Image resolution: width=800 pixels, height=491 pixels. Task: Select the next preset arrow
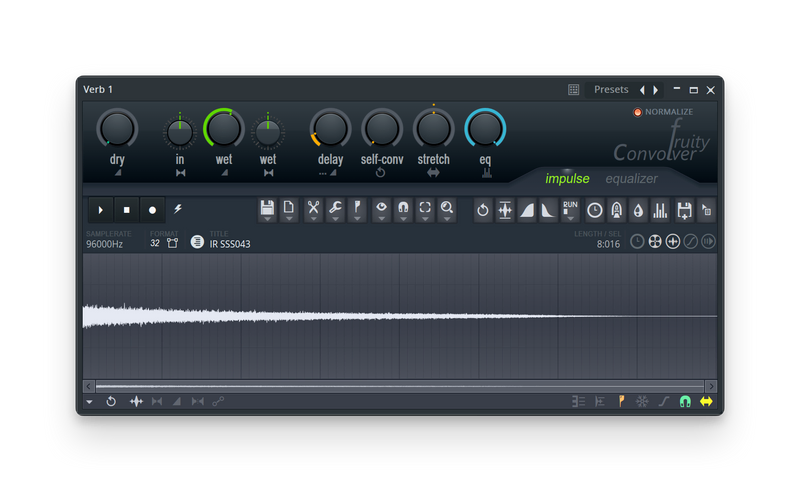[656, 90]
